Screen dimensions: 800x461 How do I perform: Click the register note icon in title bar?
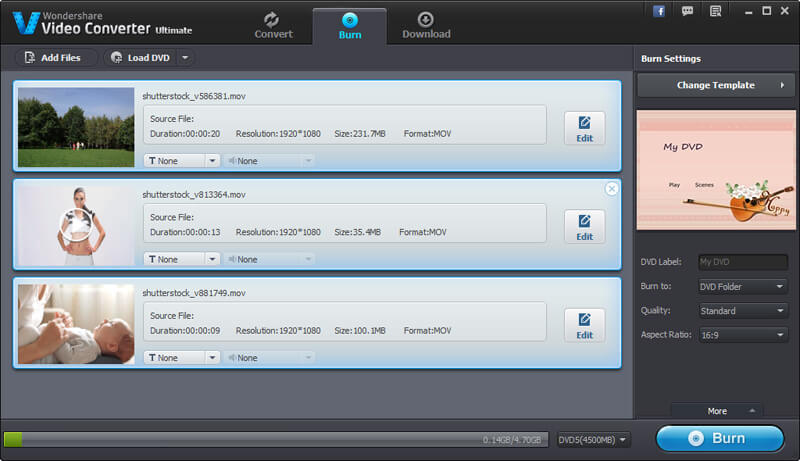click(x=715, y=11)
